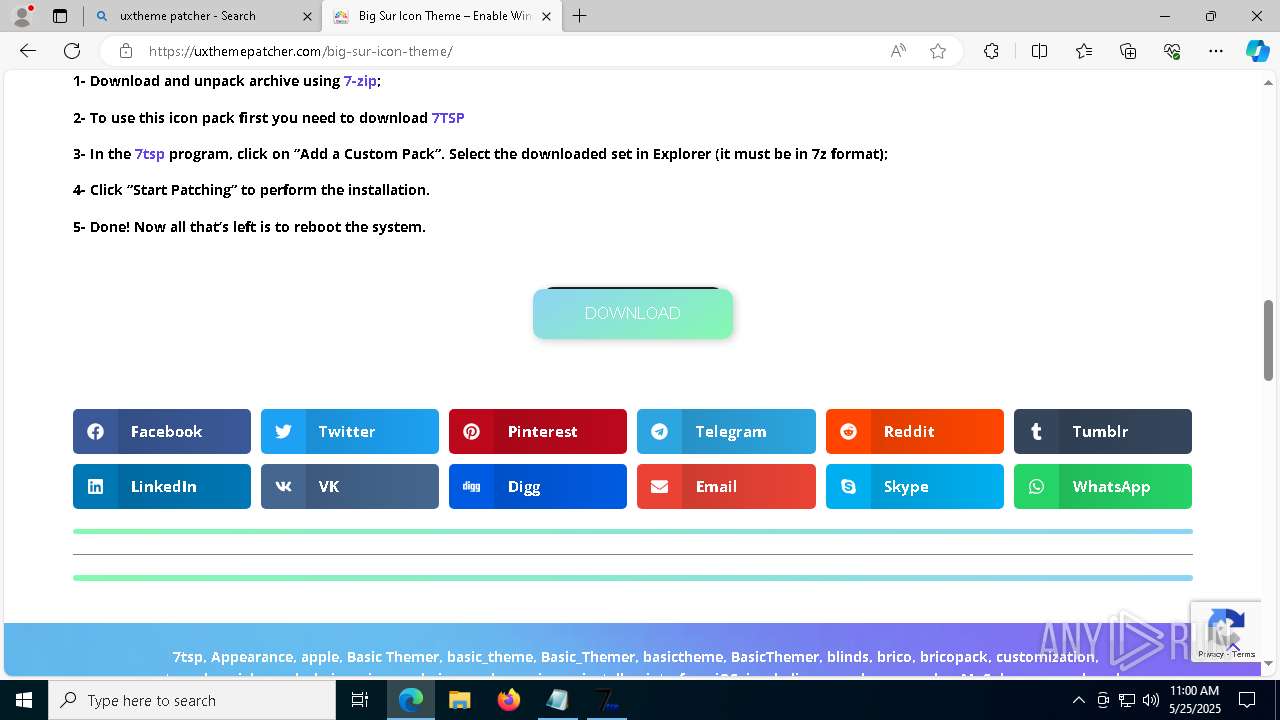Share on Digg
Screen dimensions: 1280x720
[538, 487]
